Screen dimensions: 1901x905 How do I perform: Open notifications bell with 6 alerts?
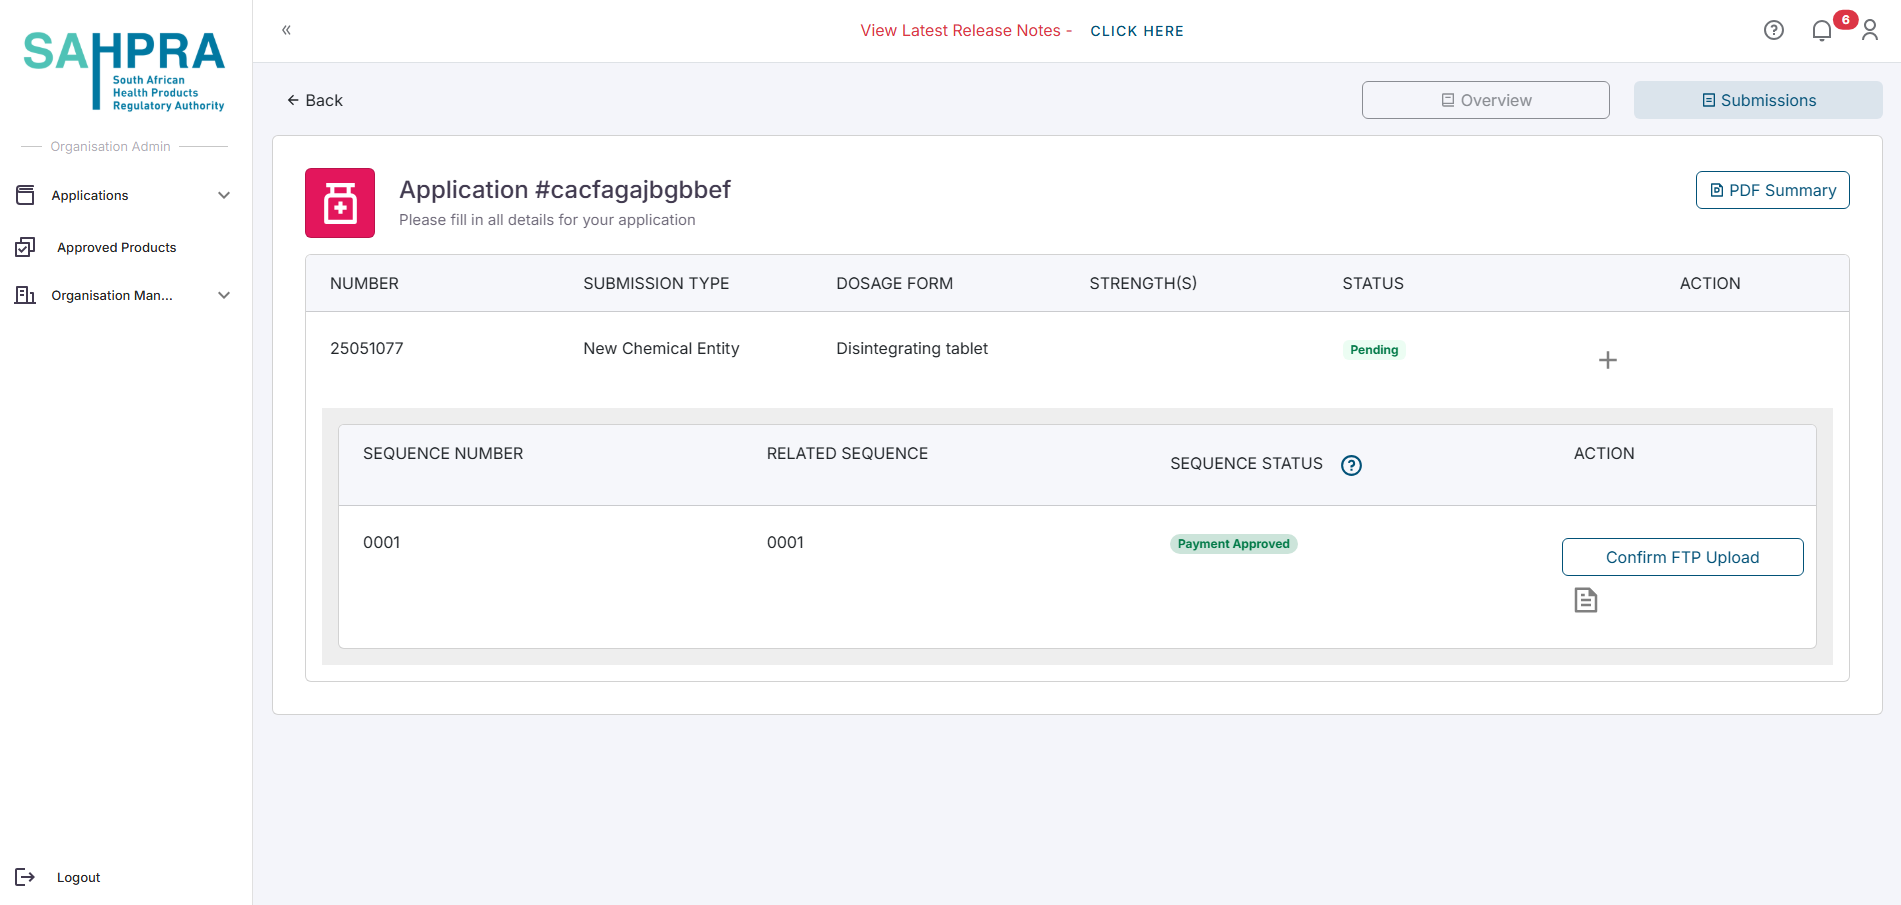click(x=1821, y=31)
